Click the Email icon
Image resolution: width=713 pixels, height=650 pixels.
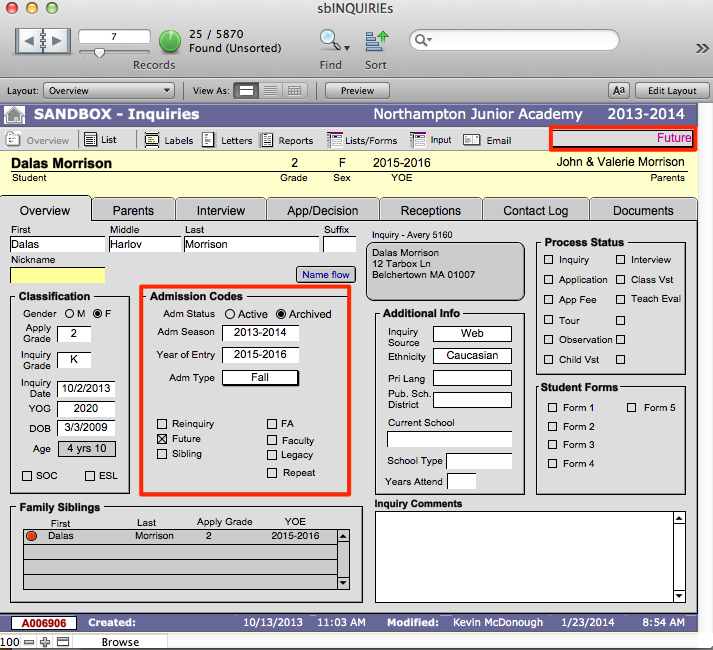pos(471,140)
